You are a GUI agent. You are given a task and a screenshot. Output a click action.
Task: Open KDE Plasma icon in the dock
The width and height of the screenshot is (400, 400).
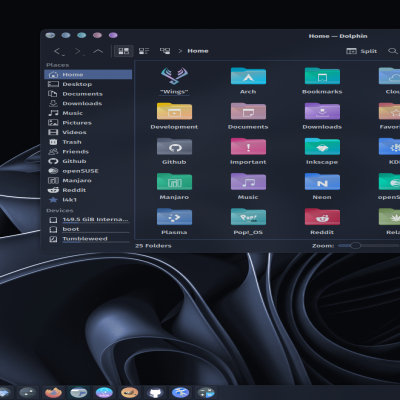pyautogui.click(x=180, y=392)
